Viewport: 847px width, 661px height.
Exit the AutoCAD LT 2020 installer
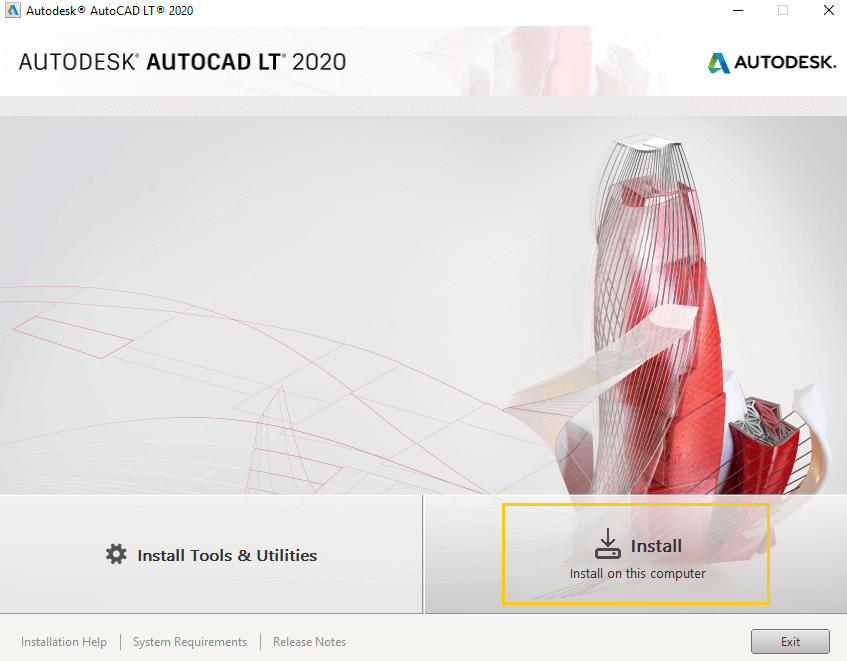[x=790, y=641]
